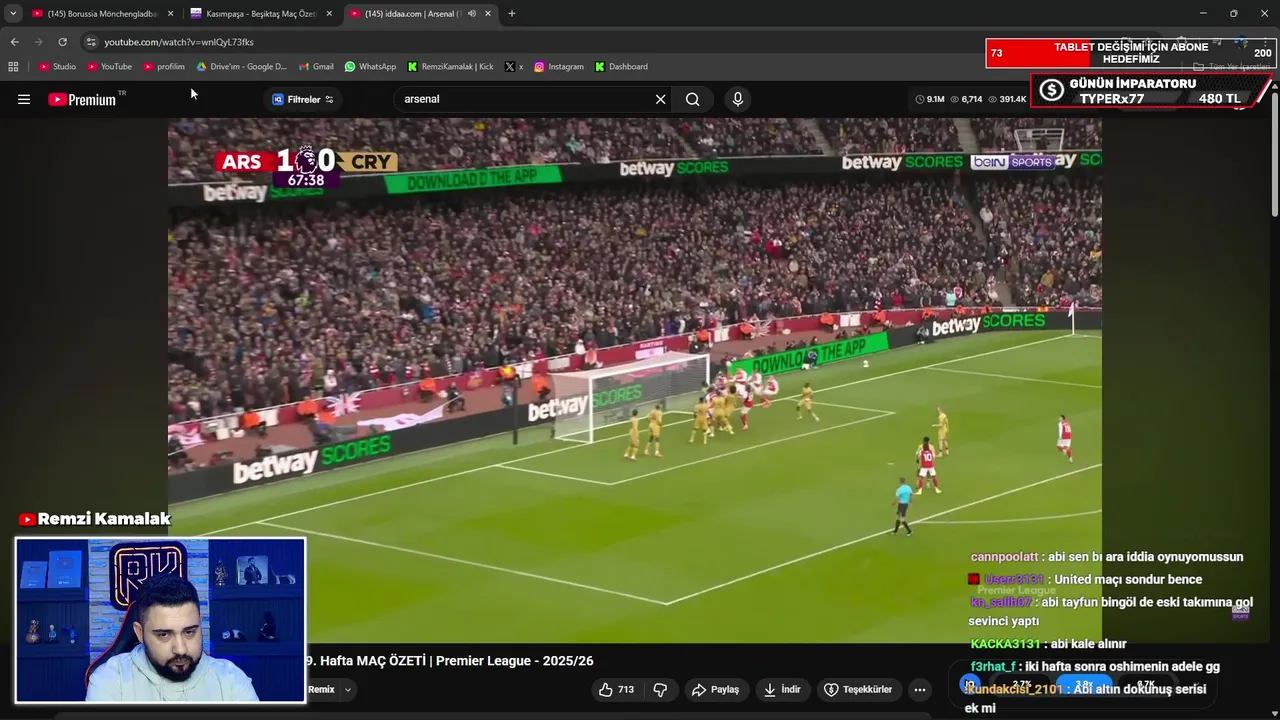The height and width of the screenshot is (720, 1280).
Task: Download the video with İndir
Action: 782,689
